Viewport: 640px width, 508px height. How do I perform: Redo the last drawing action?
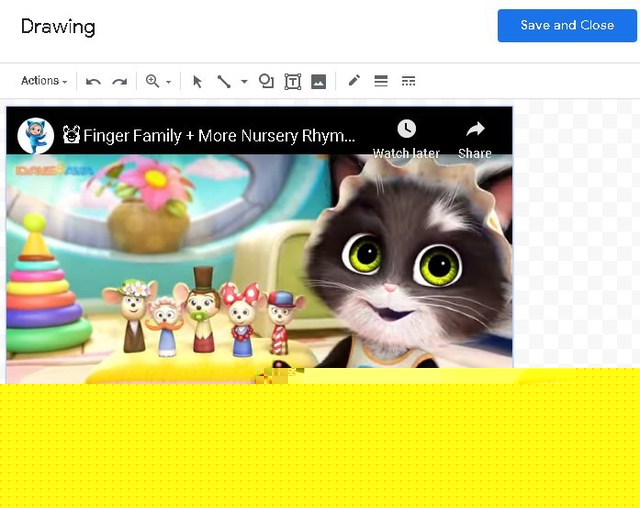(120, 81)
